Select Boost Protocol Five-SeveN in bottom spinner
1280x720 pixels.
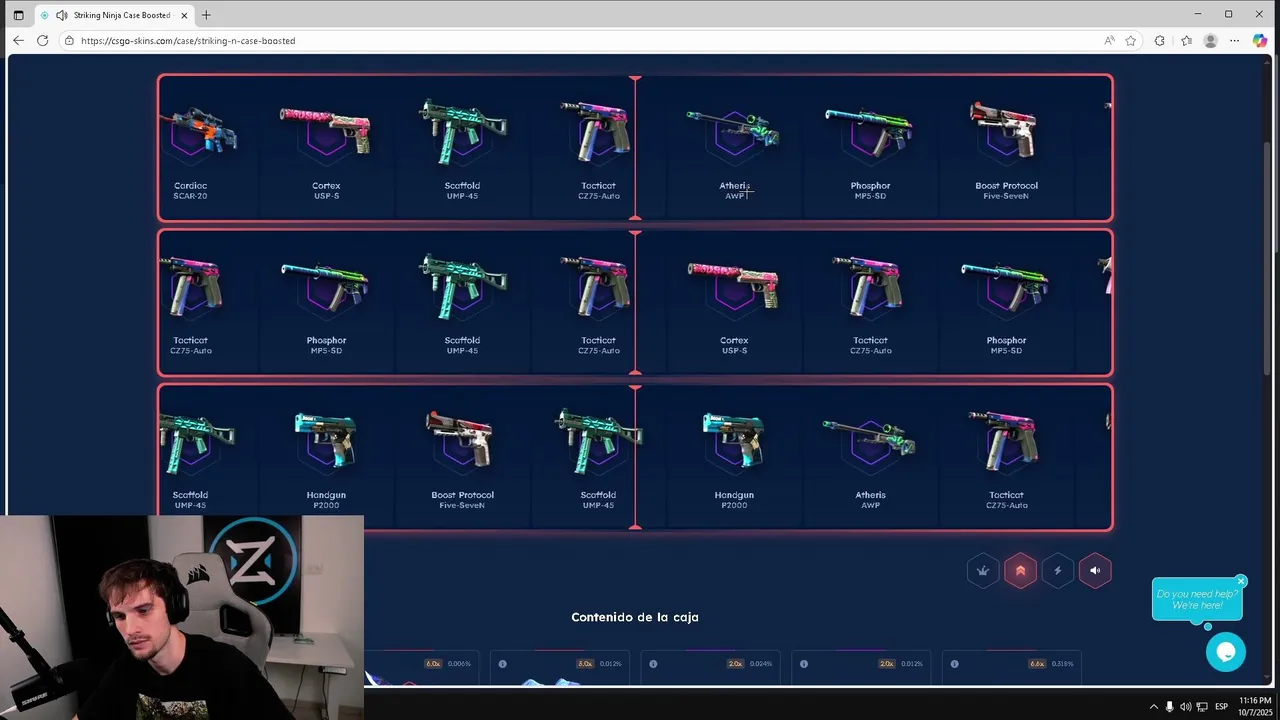462,458
